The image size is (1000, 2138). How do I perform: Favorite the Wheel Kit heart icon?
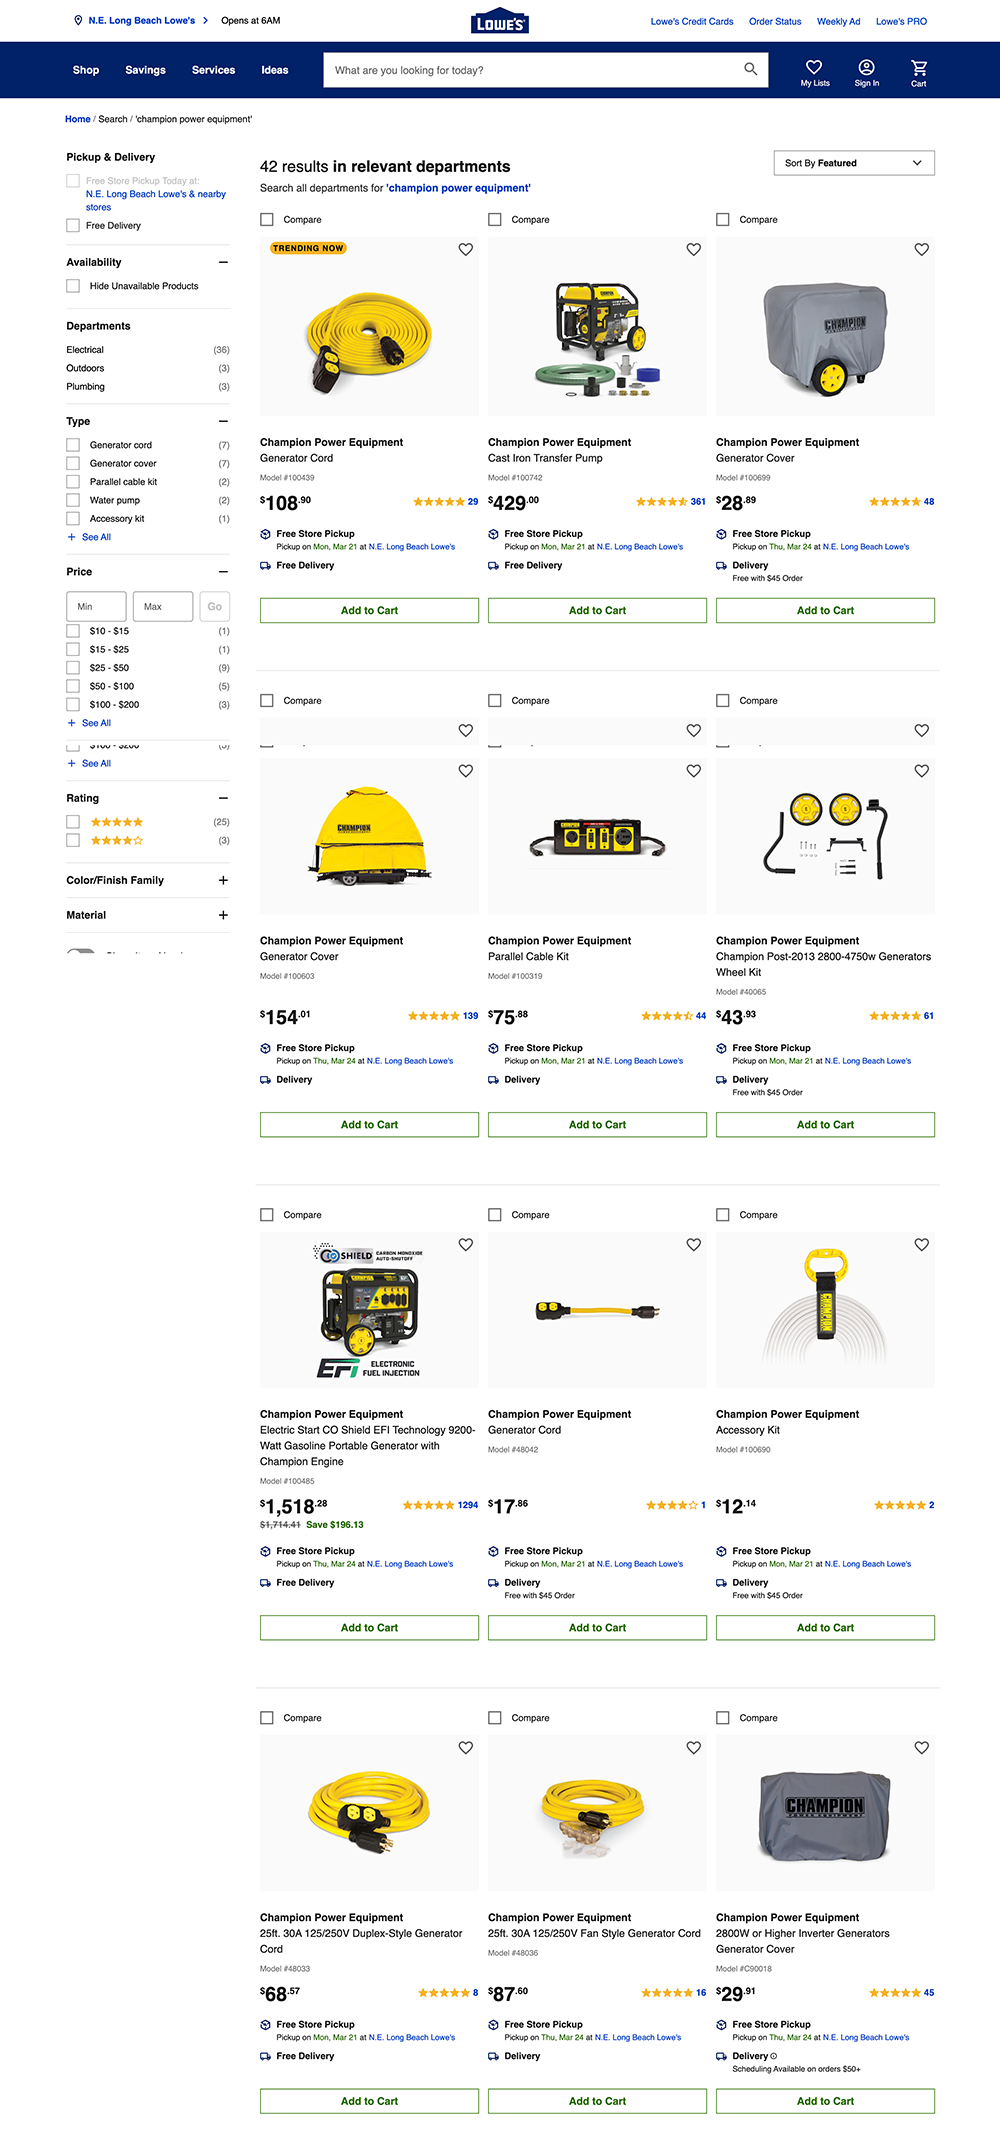(921, 771)
